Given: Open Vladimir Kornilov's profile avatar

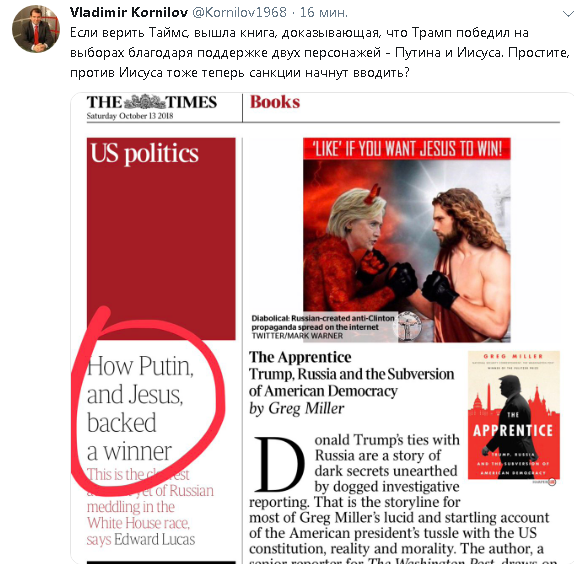Looking at the screenshot, I should point(36,29).
